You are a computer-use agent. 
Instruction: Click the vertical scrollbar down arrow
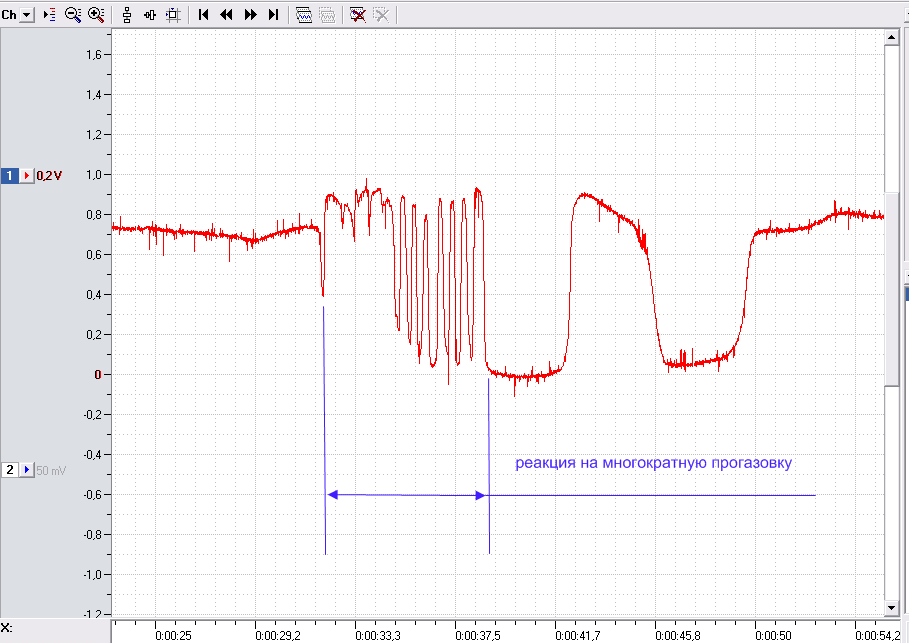coord(892,608)
